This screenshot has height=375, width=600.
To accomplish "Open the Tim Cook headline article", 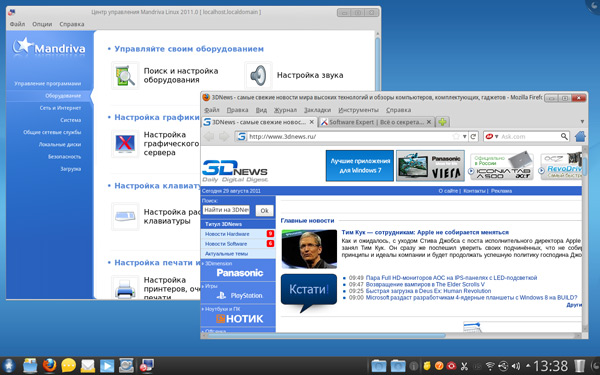I will pos(425,232).
